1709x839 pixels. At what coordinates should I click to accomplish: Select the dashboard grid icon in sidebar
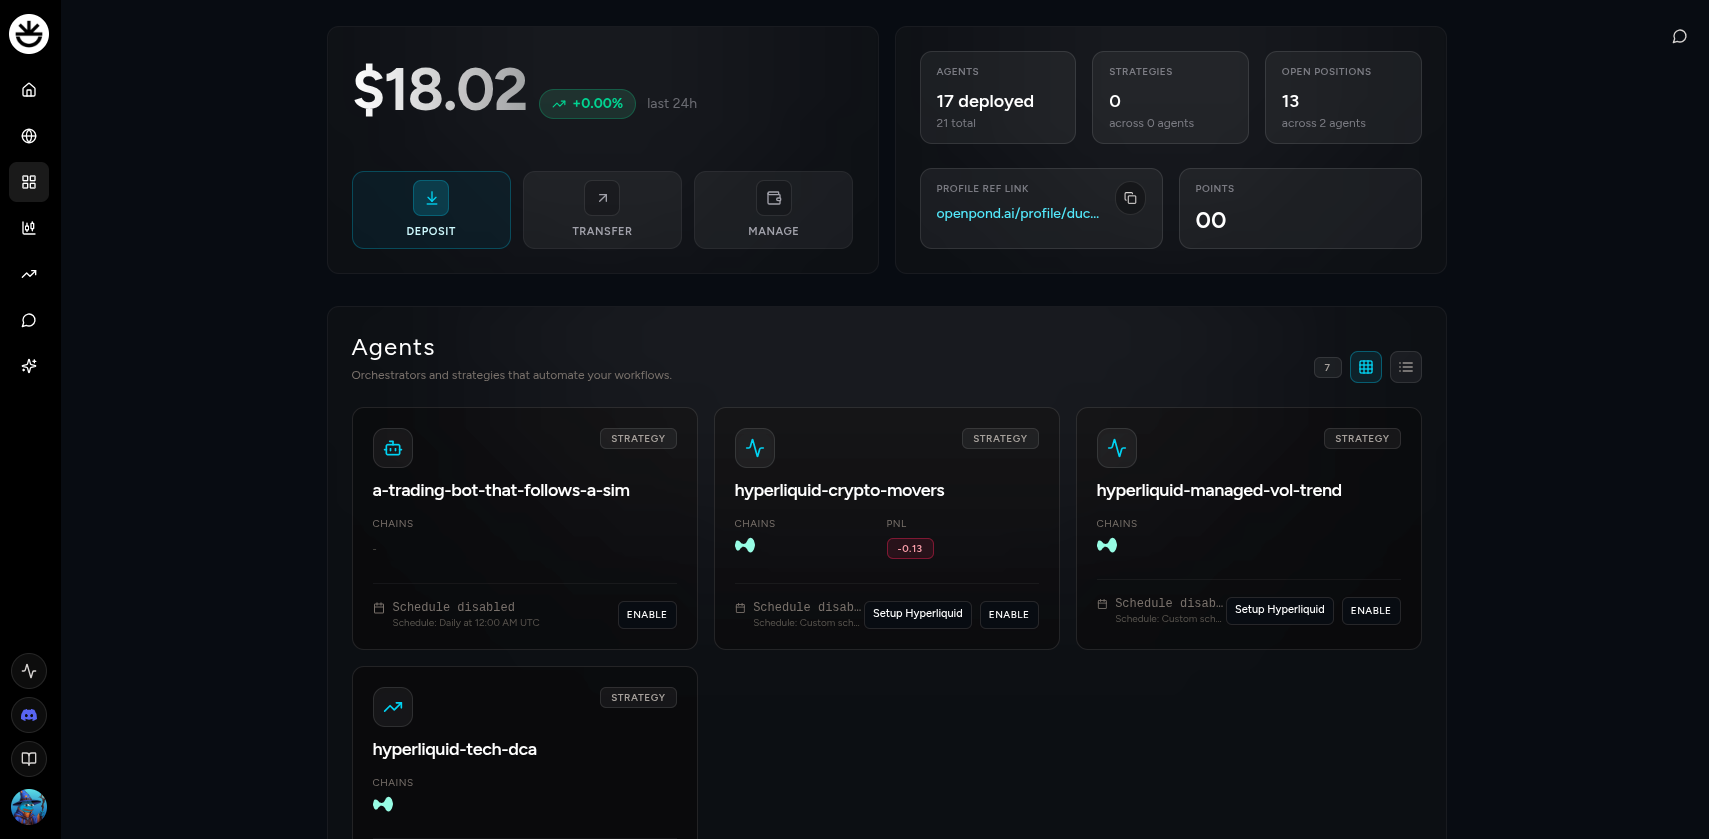(x=29, y=182)
